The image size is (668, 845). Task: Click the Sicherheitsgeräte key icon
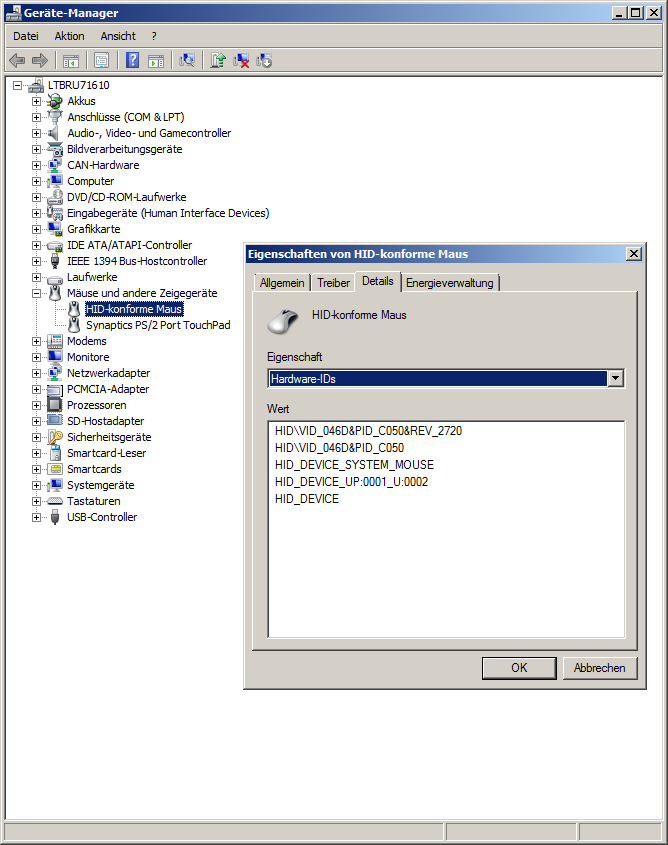pos(55,437)
